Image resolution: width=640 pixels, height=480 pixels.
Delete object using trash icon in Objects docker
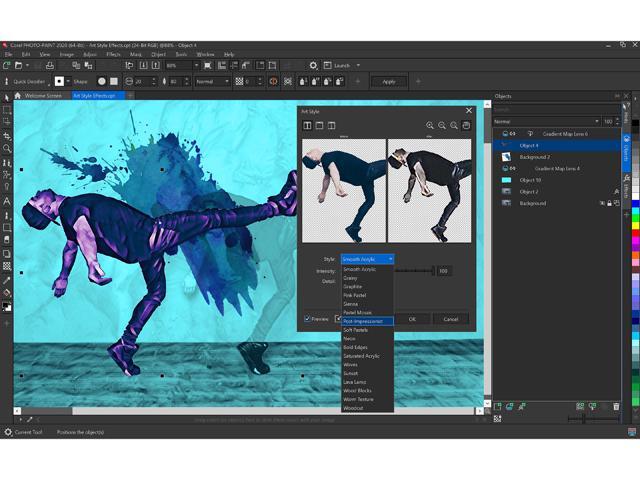(x=616, y=406)
